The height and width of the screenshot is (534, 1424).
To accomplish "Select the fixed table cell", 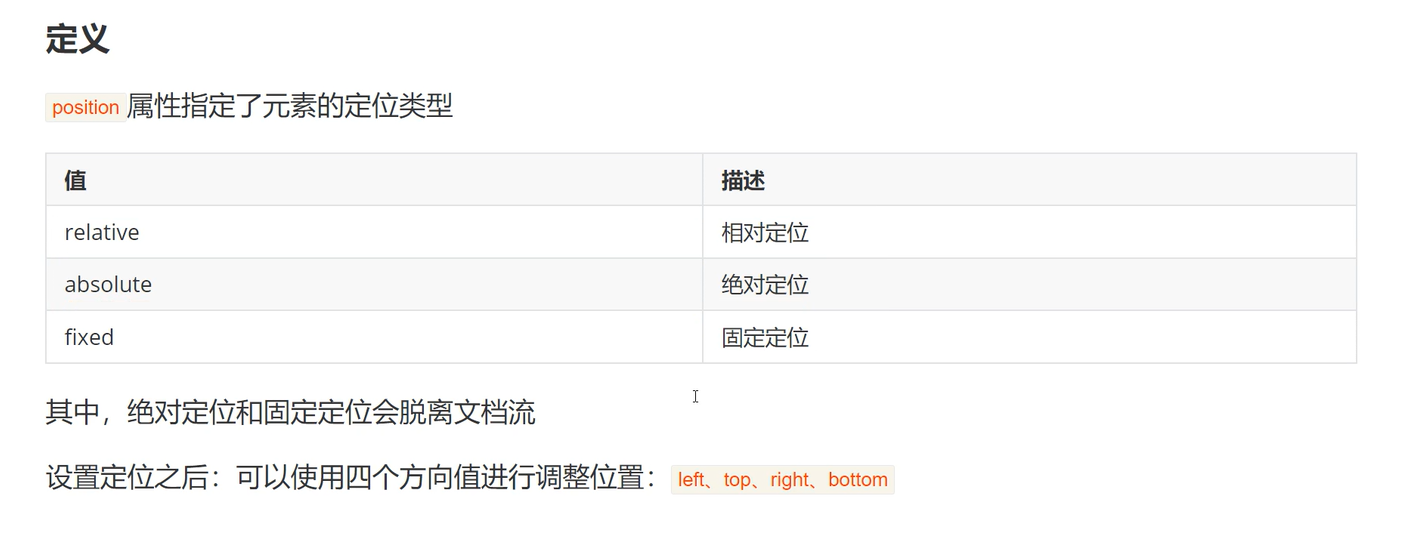I will (x=89, y=337).
